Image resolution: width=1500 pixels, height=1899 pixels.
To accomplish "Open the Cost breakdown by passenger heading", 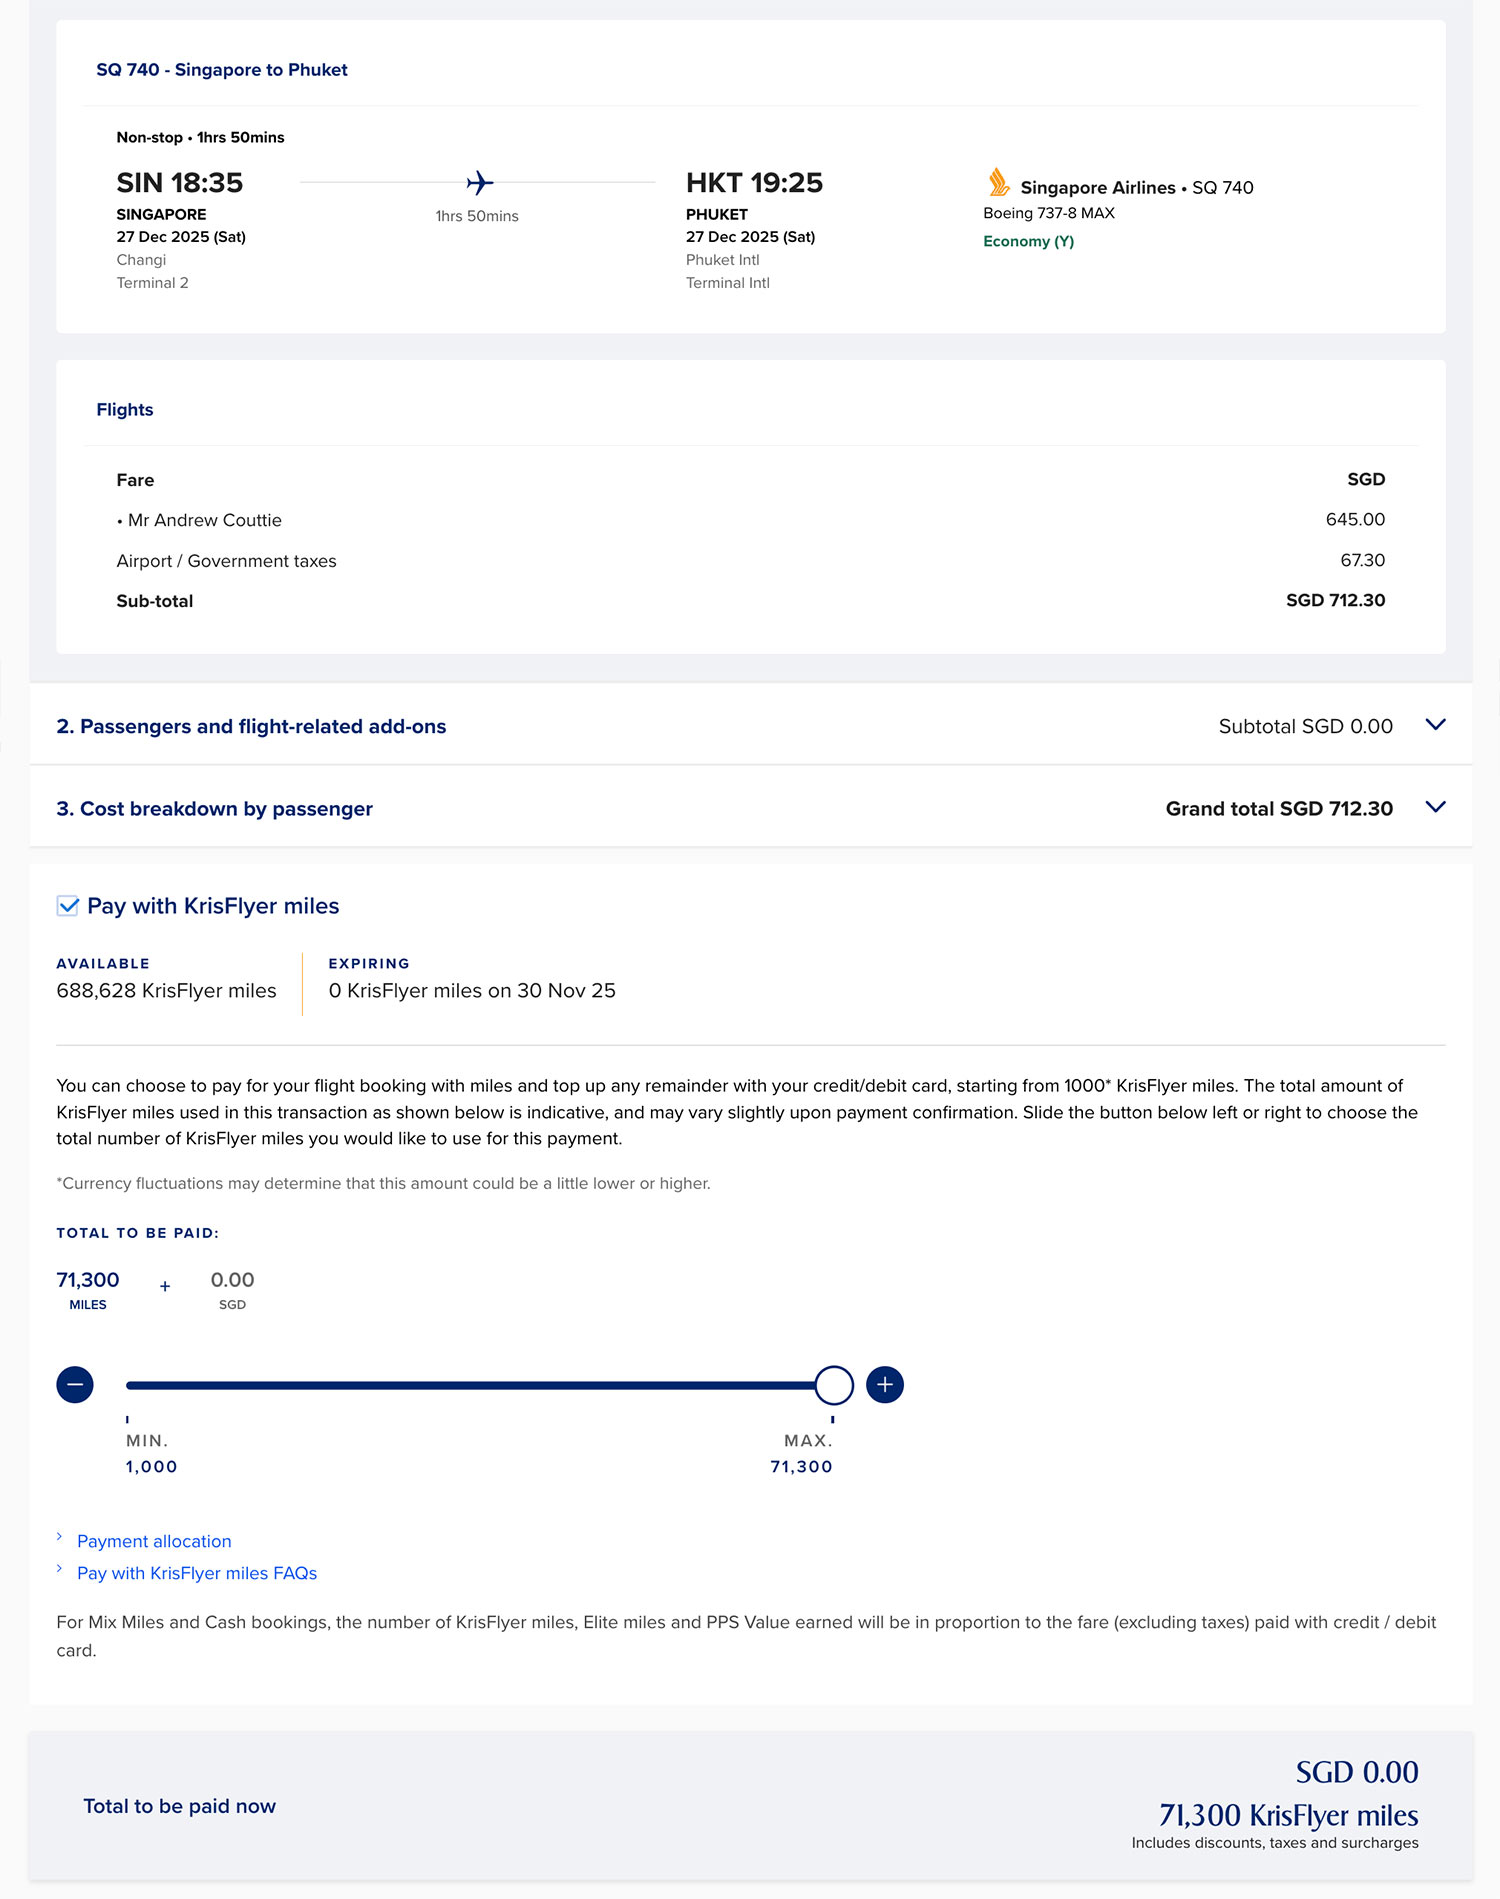I will (214, 809).
